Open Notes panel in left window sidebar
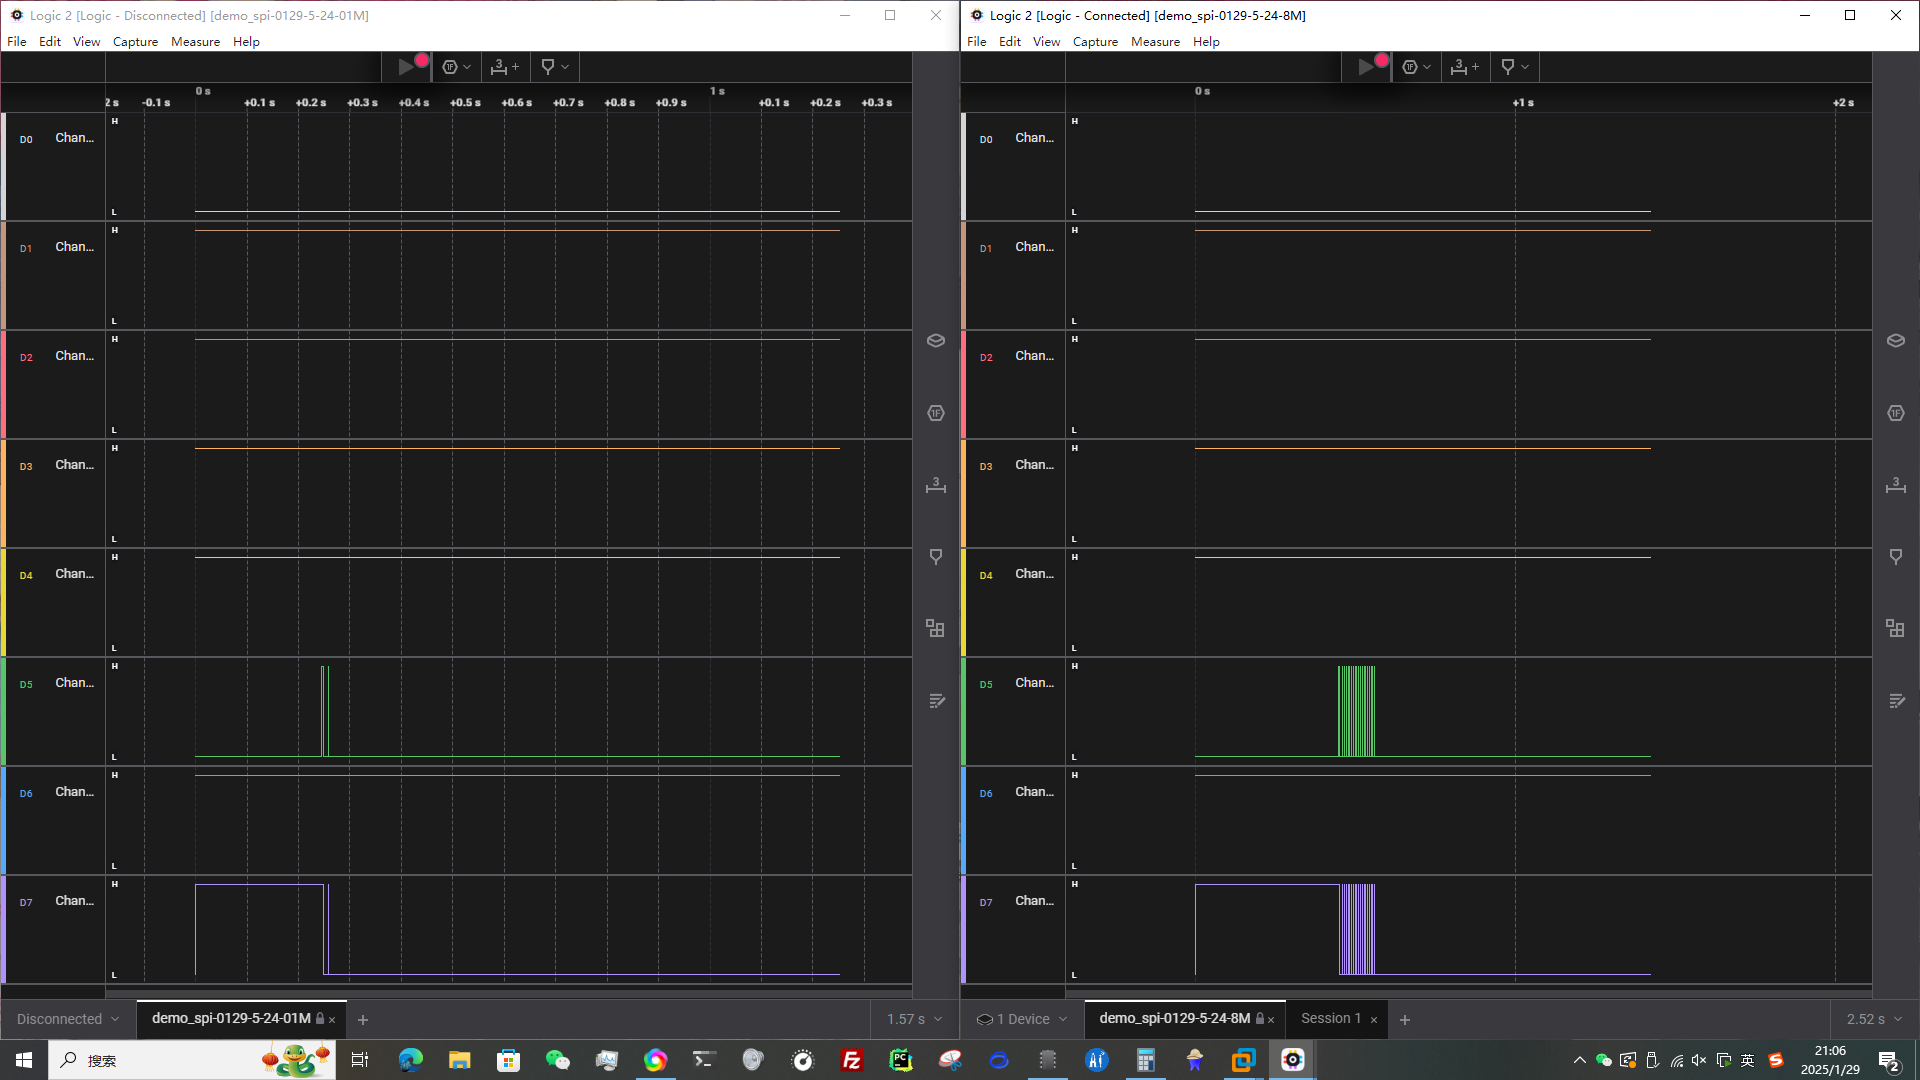 tap(936, 701)
